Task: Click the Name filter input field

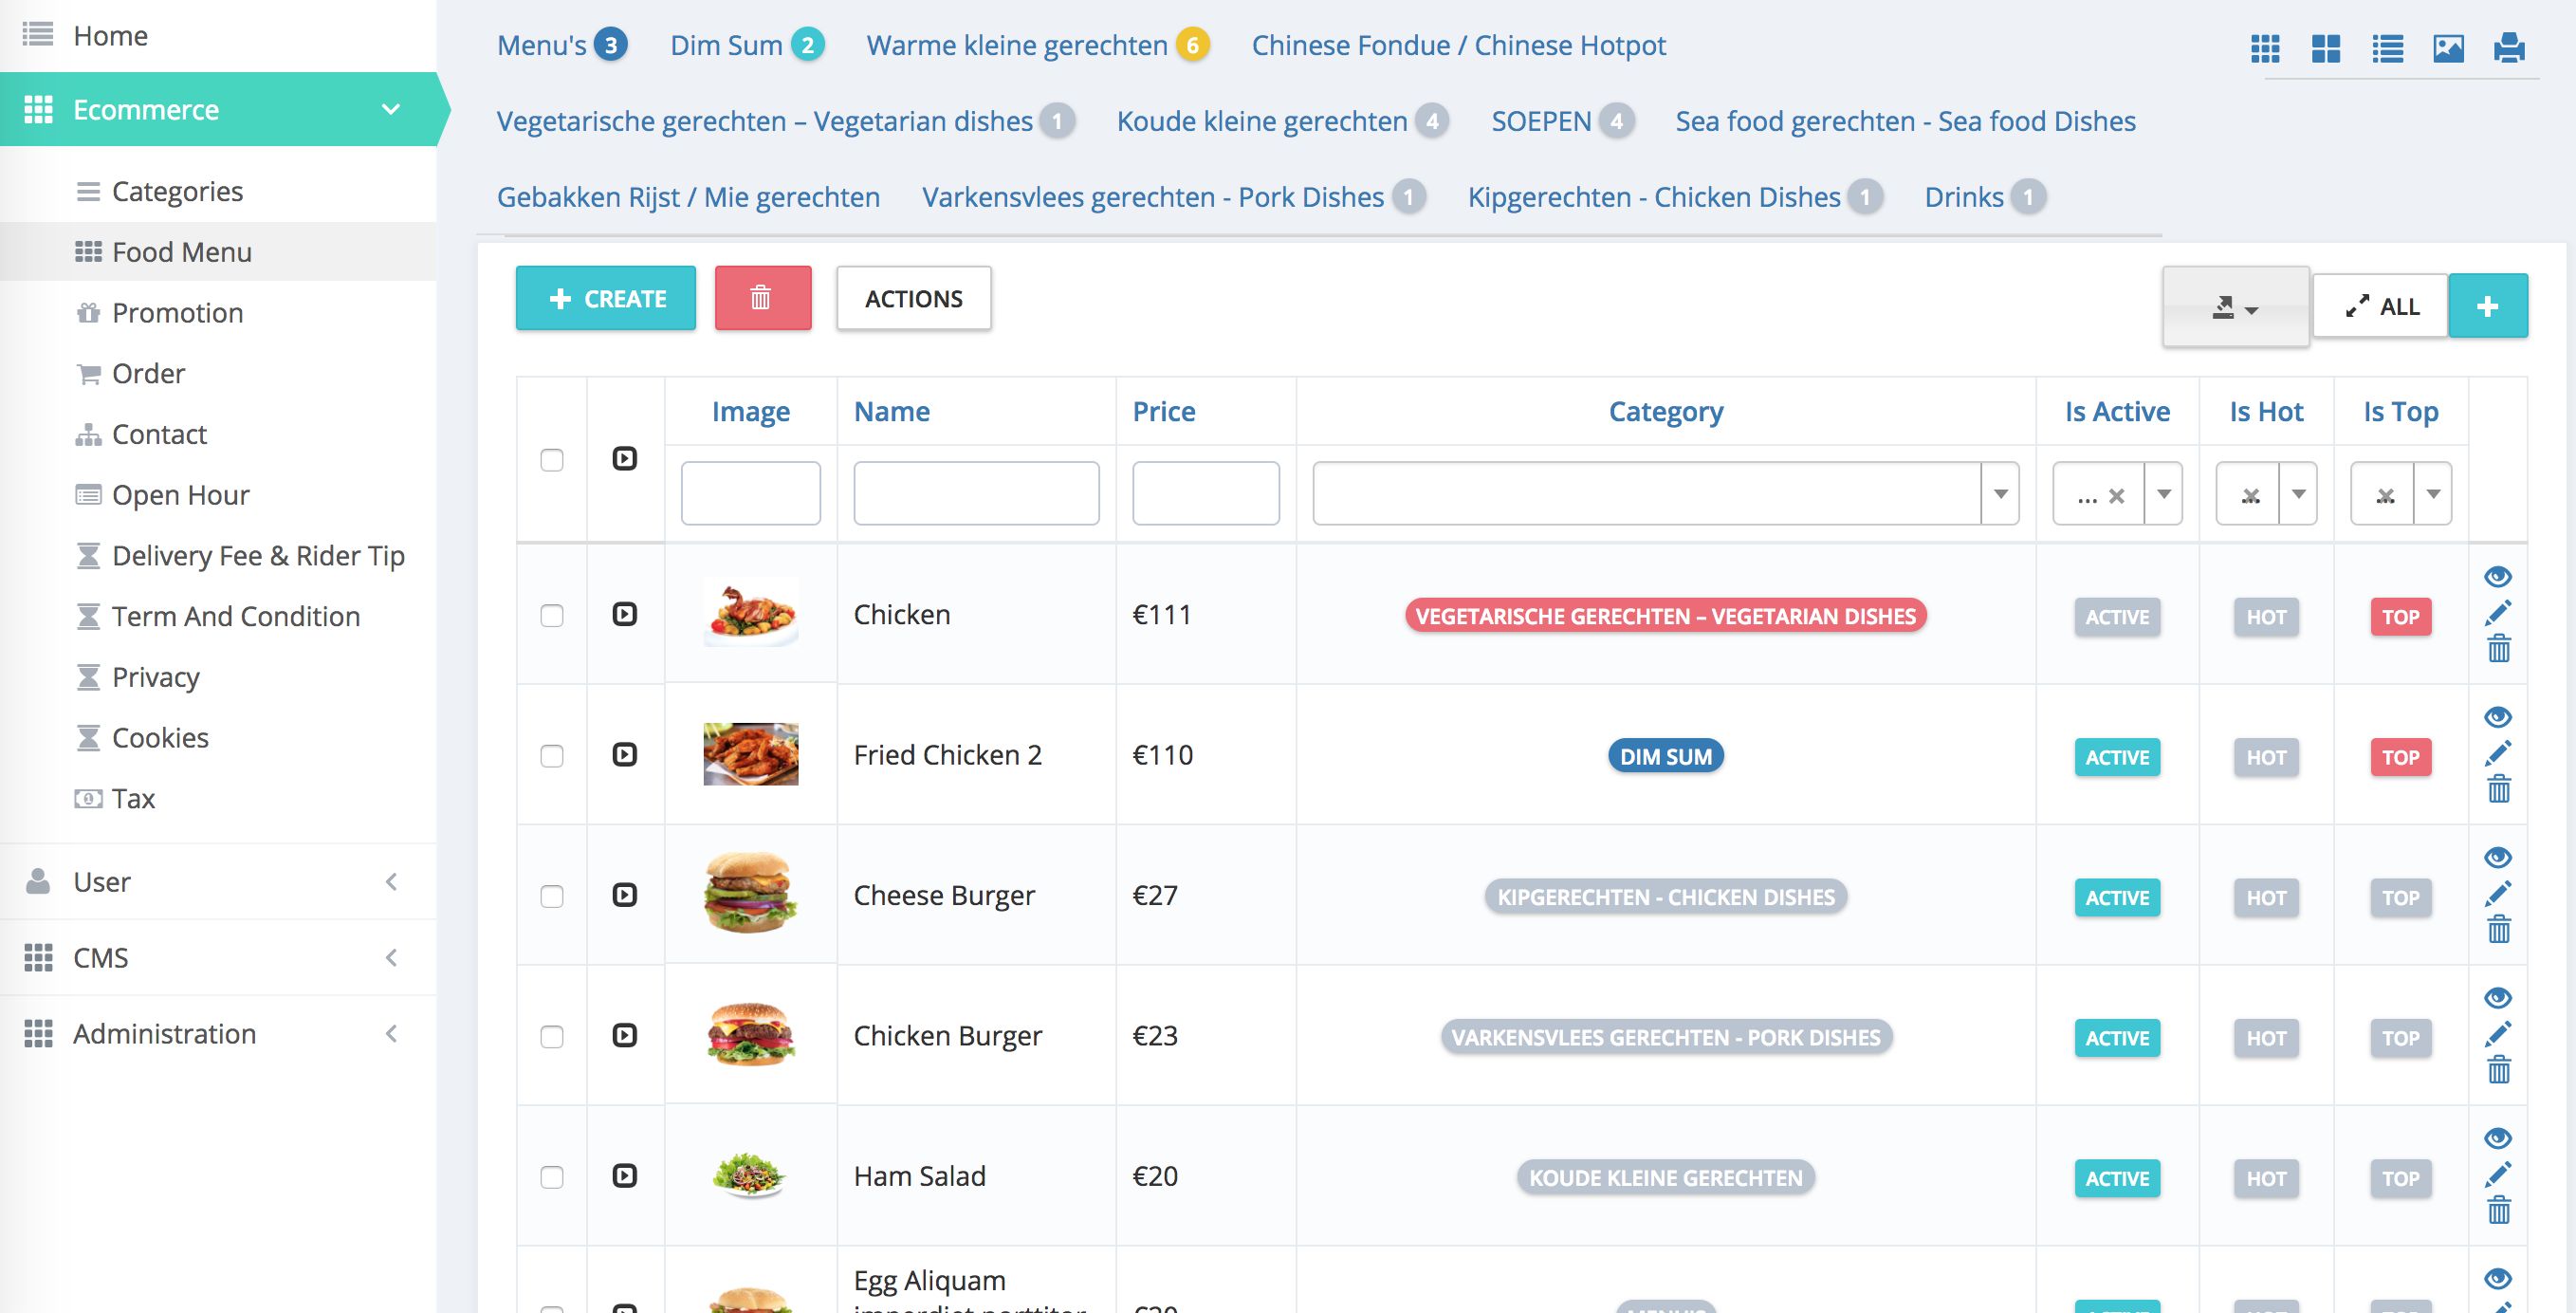Action: click(x=976, y=493)
